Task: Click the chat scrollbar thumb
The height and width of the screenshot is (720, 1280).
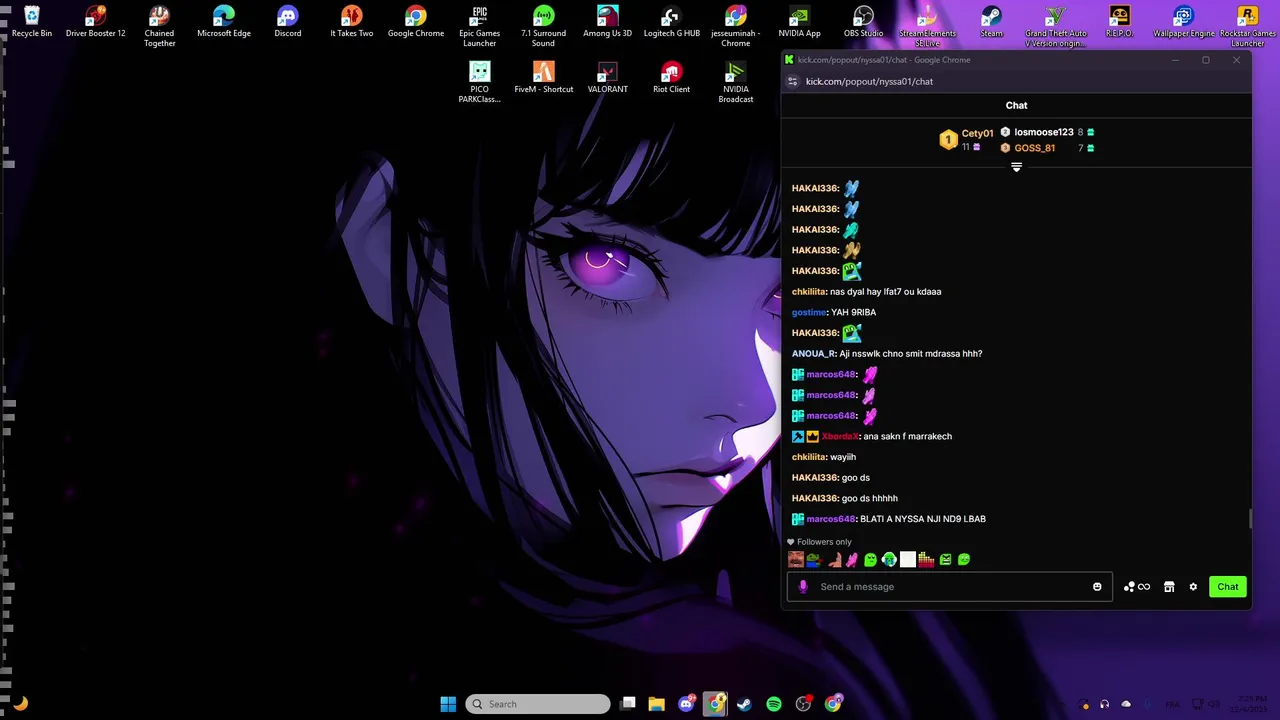Action: click(1249, 519)
